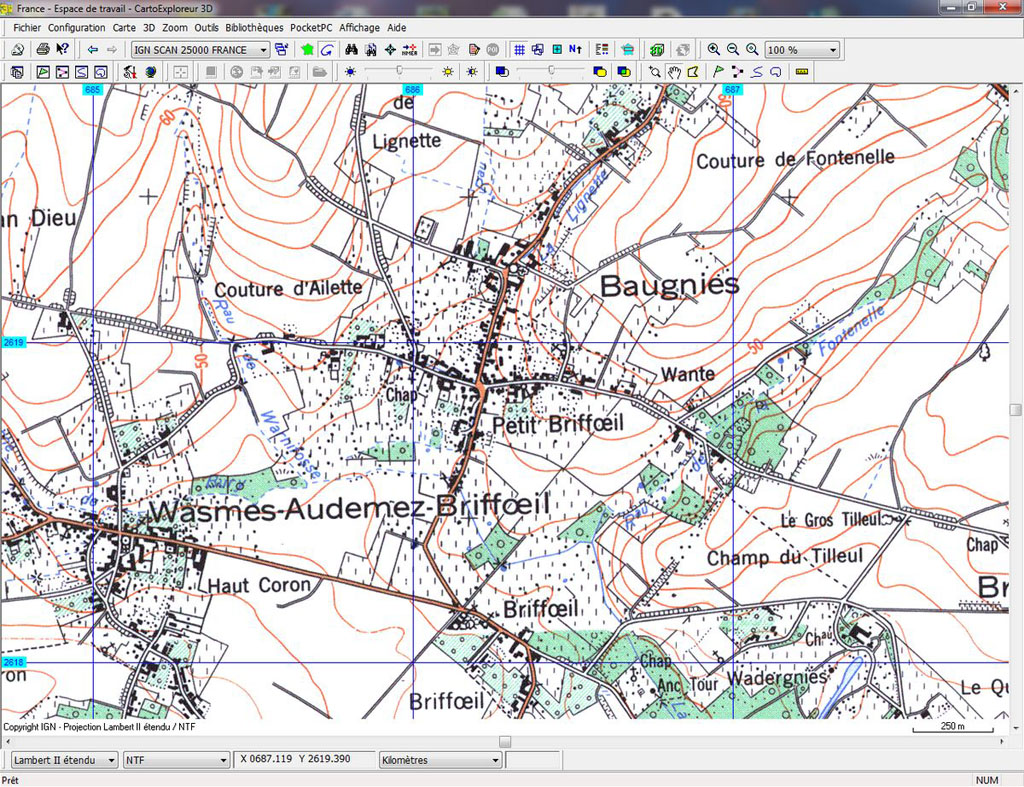Open the 3D menu
Viewport: 1024px width, 787px height.
click(149, 27)
